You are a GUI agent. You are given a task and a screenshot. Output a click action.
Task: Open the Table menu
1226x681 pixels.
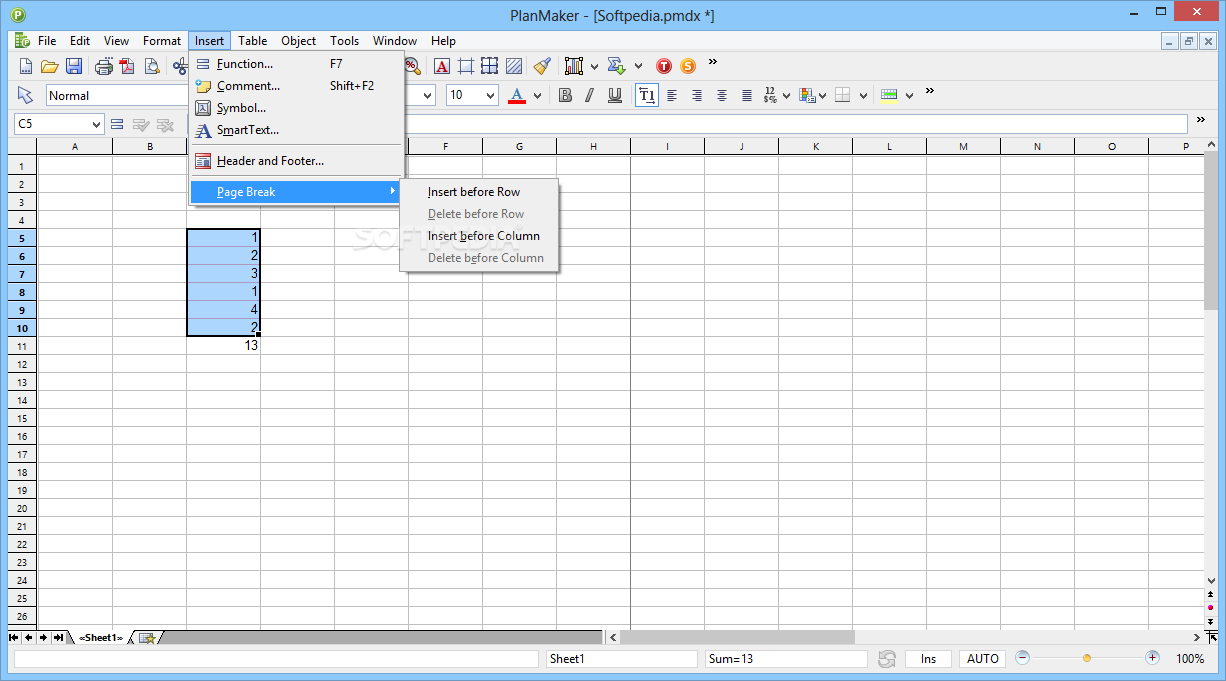(252, 41)
